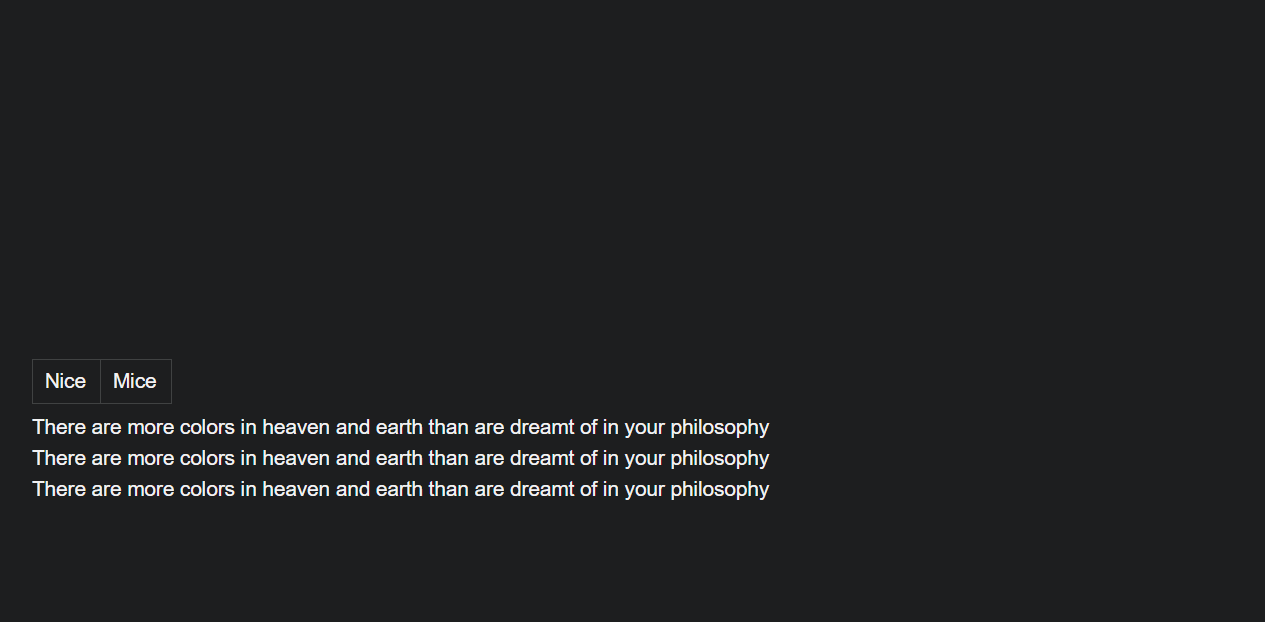Image resolution: width=1265 pixels, height=622 pixels.
Task: Click the word "philosophy" in the last line
Action: 719,490
